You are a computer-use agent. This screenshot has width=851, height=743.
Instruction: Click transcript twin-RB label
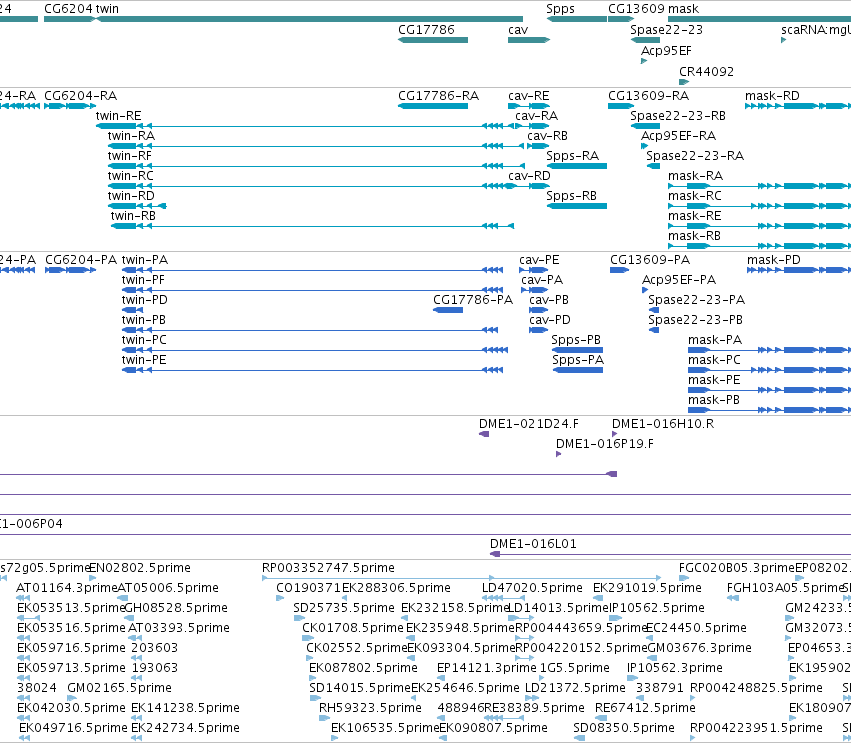[x=133, y=217]
